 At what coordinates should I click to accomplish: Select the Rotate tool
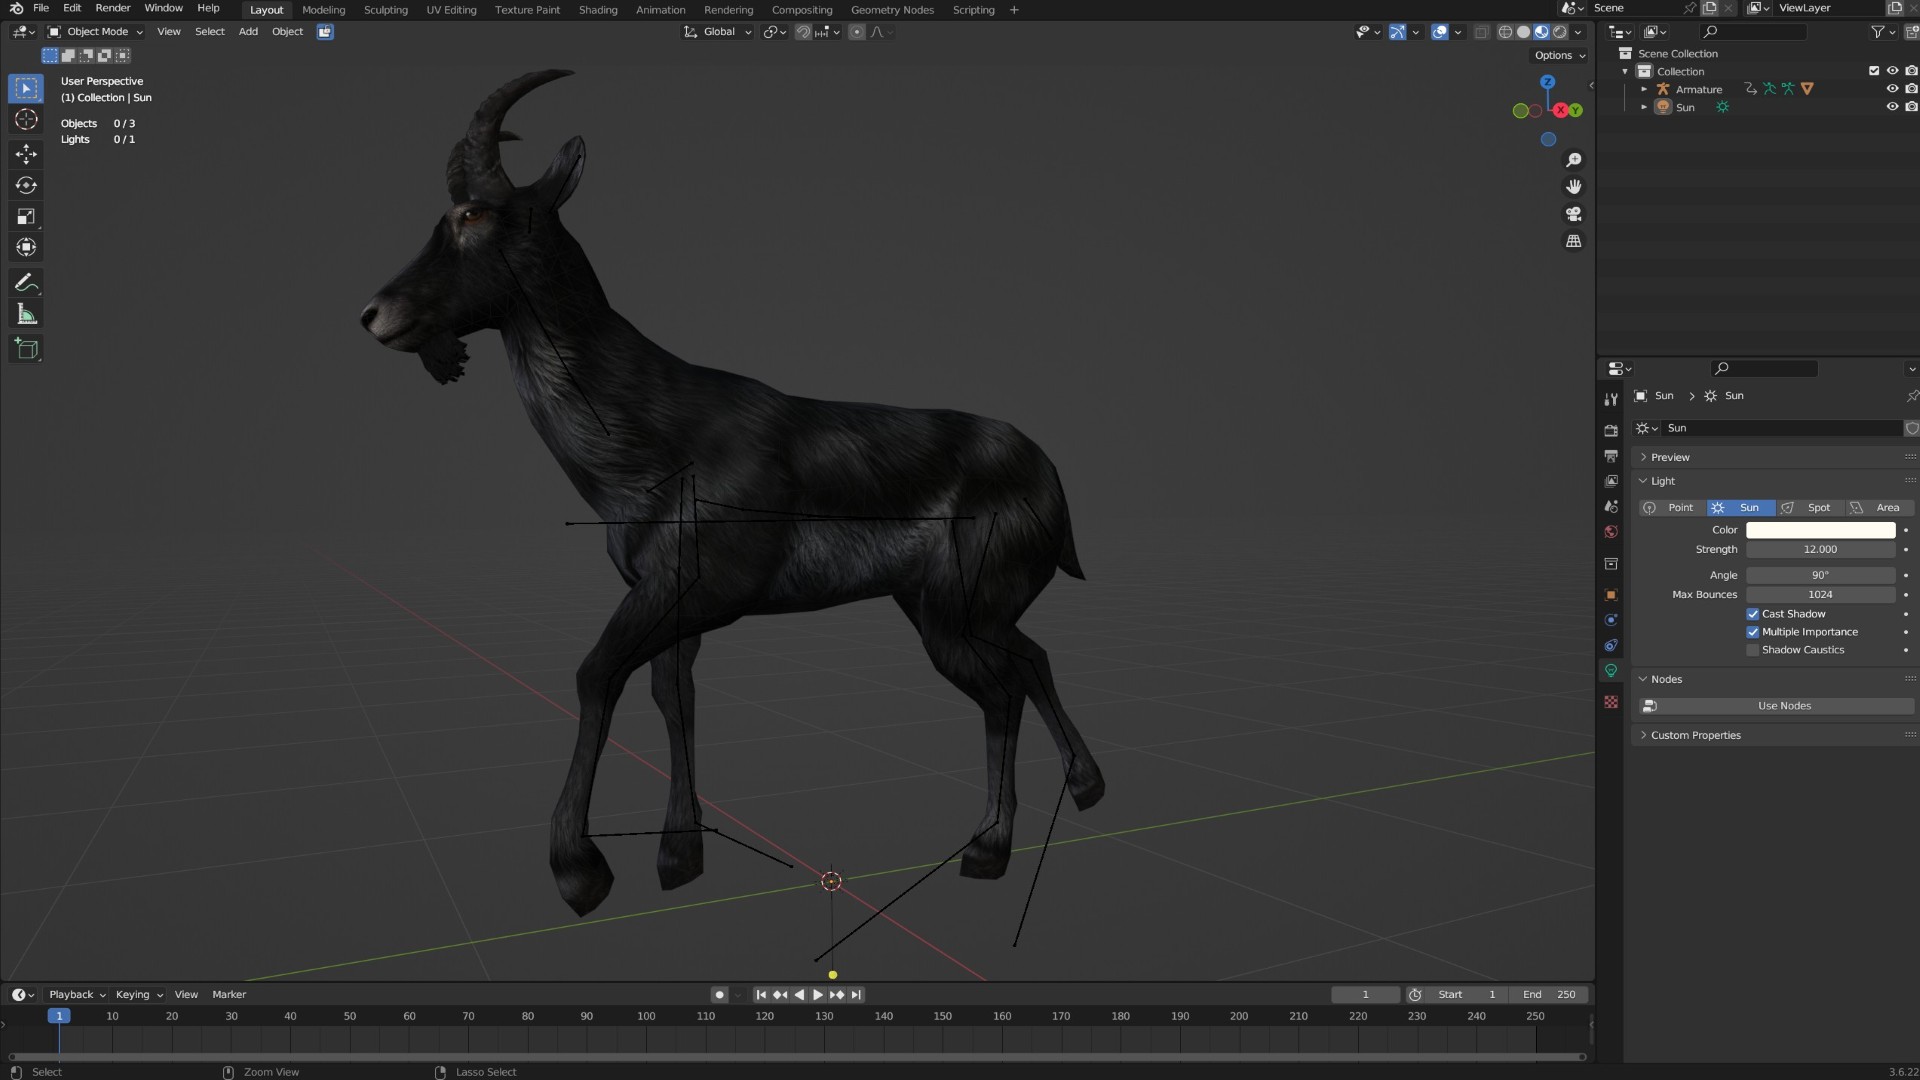(26, 185)
